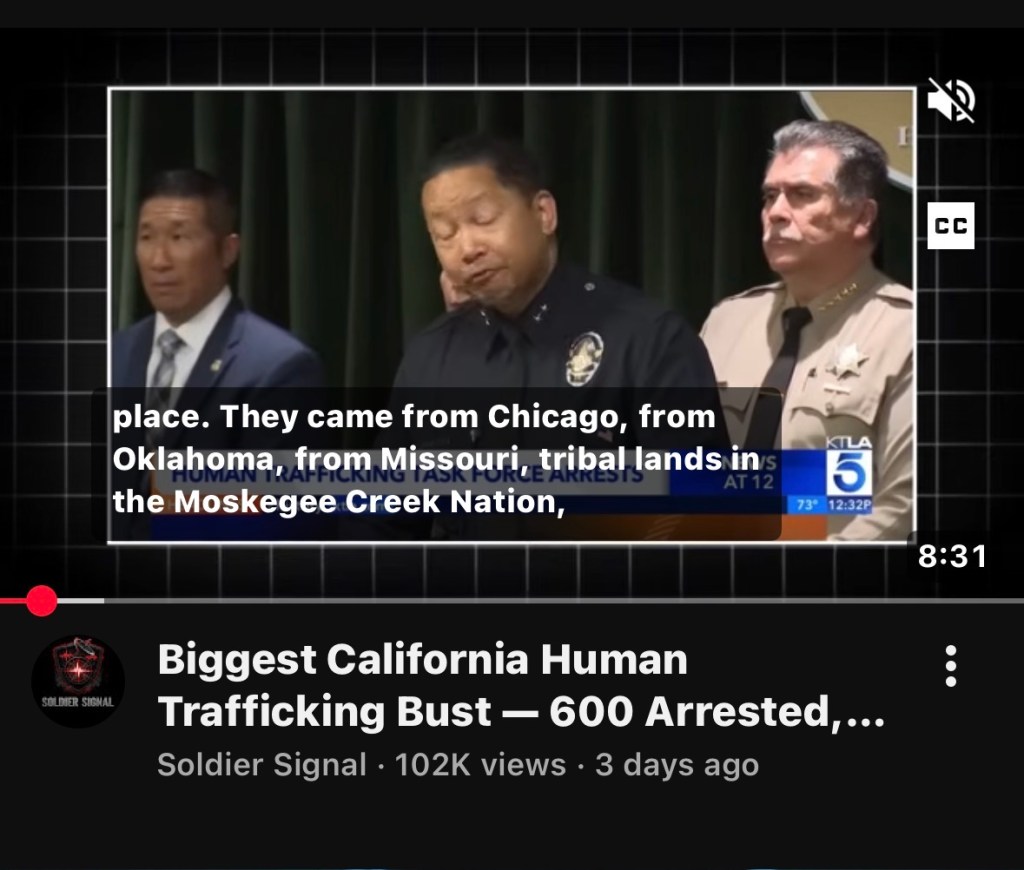Click the grey unplayed portion of progress bar
The width and height of the screenshot is (1024, 870).
pos(564,600)
